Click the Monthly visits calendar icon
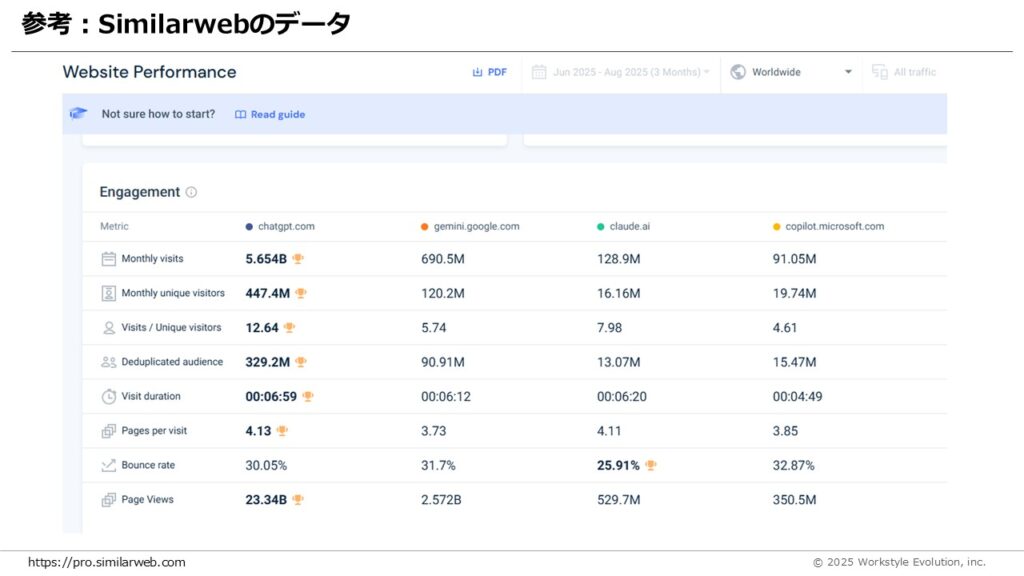This screenshot has width=1024, height=576. click(x=109, y=259)
